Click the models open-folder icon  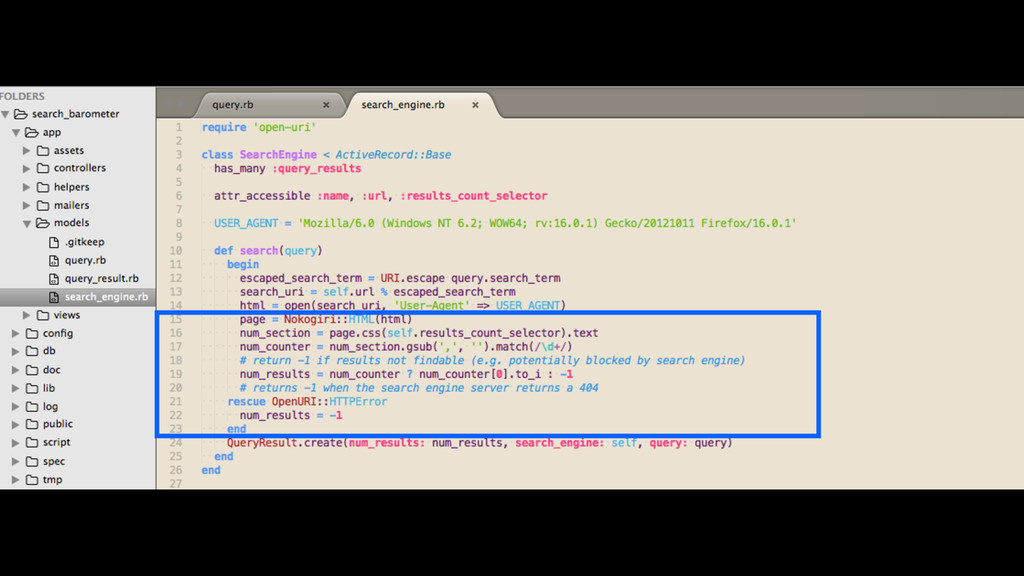(42, 223)
